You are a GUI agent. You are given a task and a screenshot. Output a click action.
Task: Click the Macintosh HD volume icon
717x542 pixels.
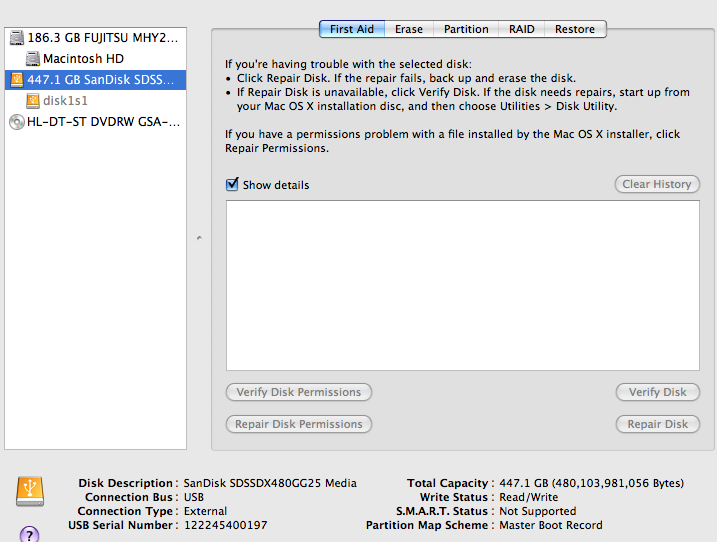32,59
